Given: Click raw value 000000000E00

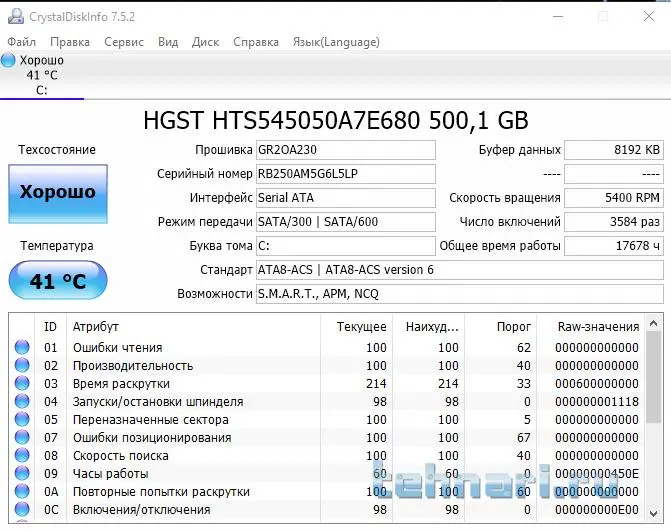Looking at the screenshot, I should click(597, 509).
